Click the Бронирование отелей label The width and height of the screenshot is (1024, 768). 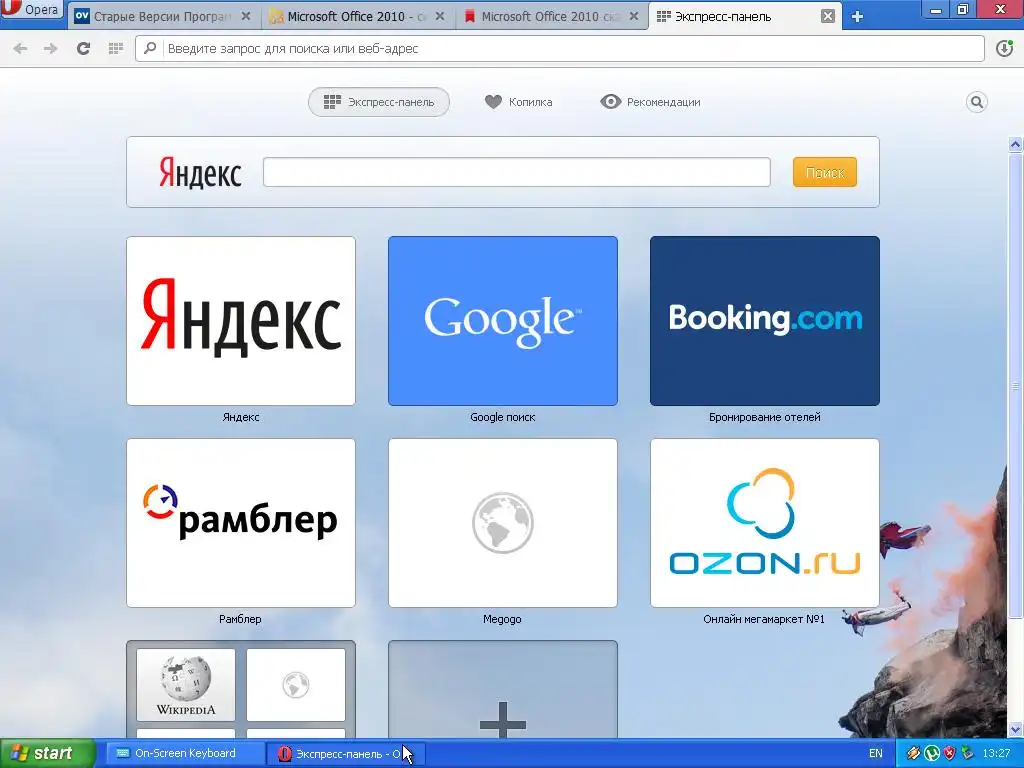point(765,417)
